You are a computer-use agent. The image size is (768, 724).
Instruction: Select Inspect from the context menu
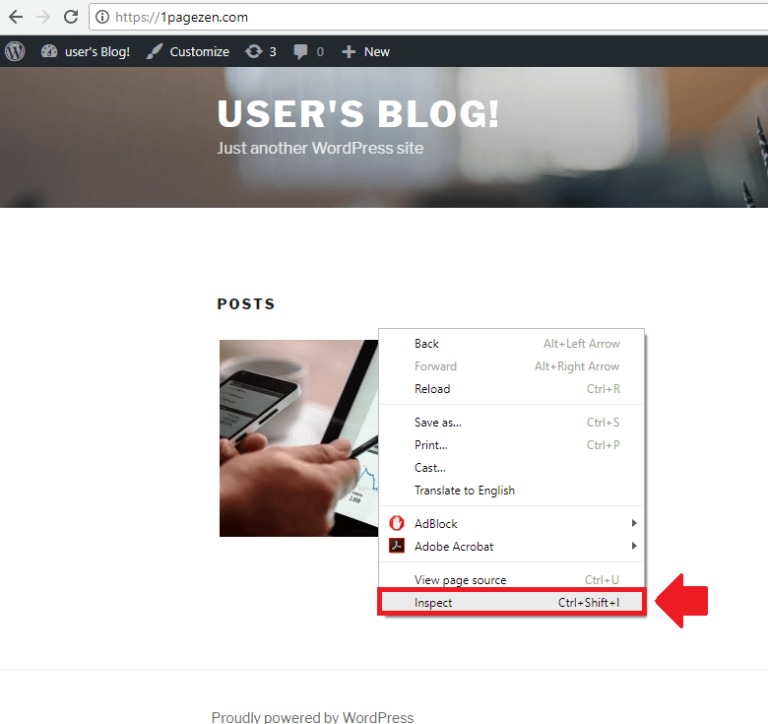(512, 603)
